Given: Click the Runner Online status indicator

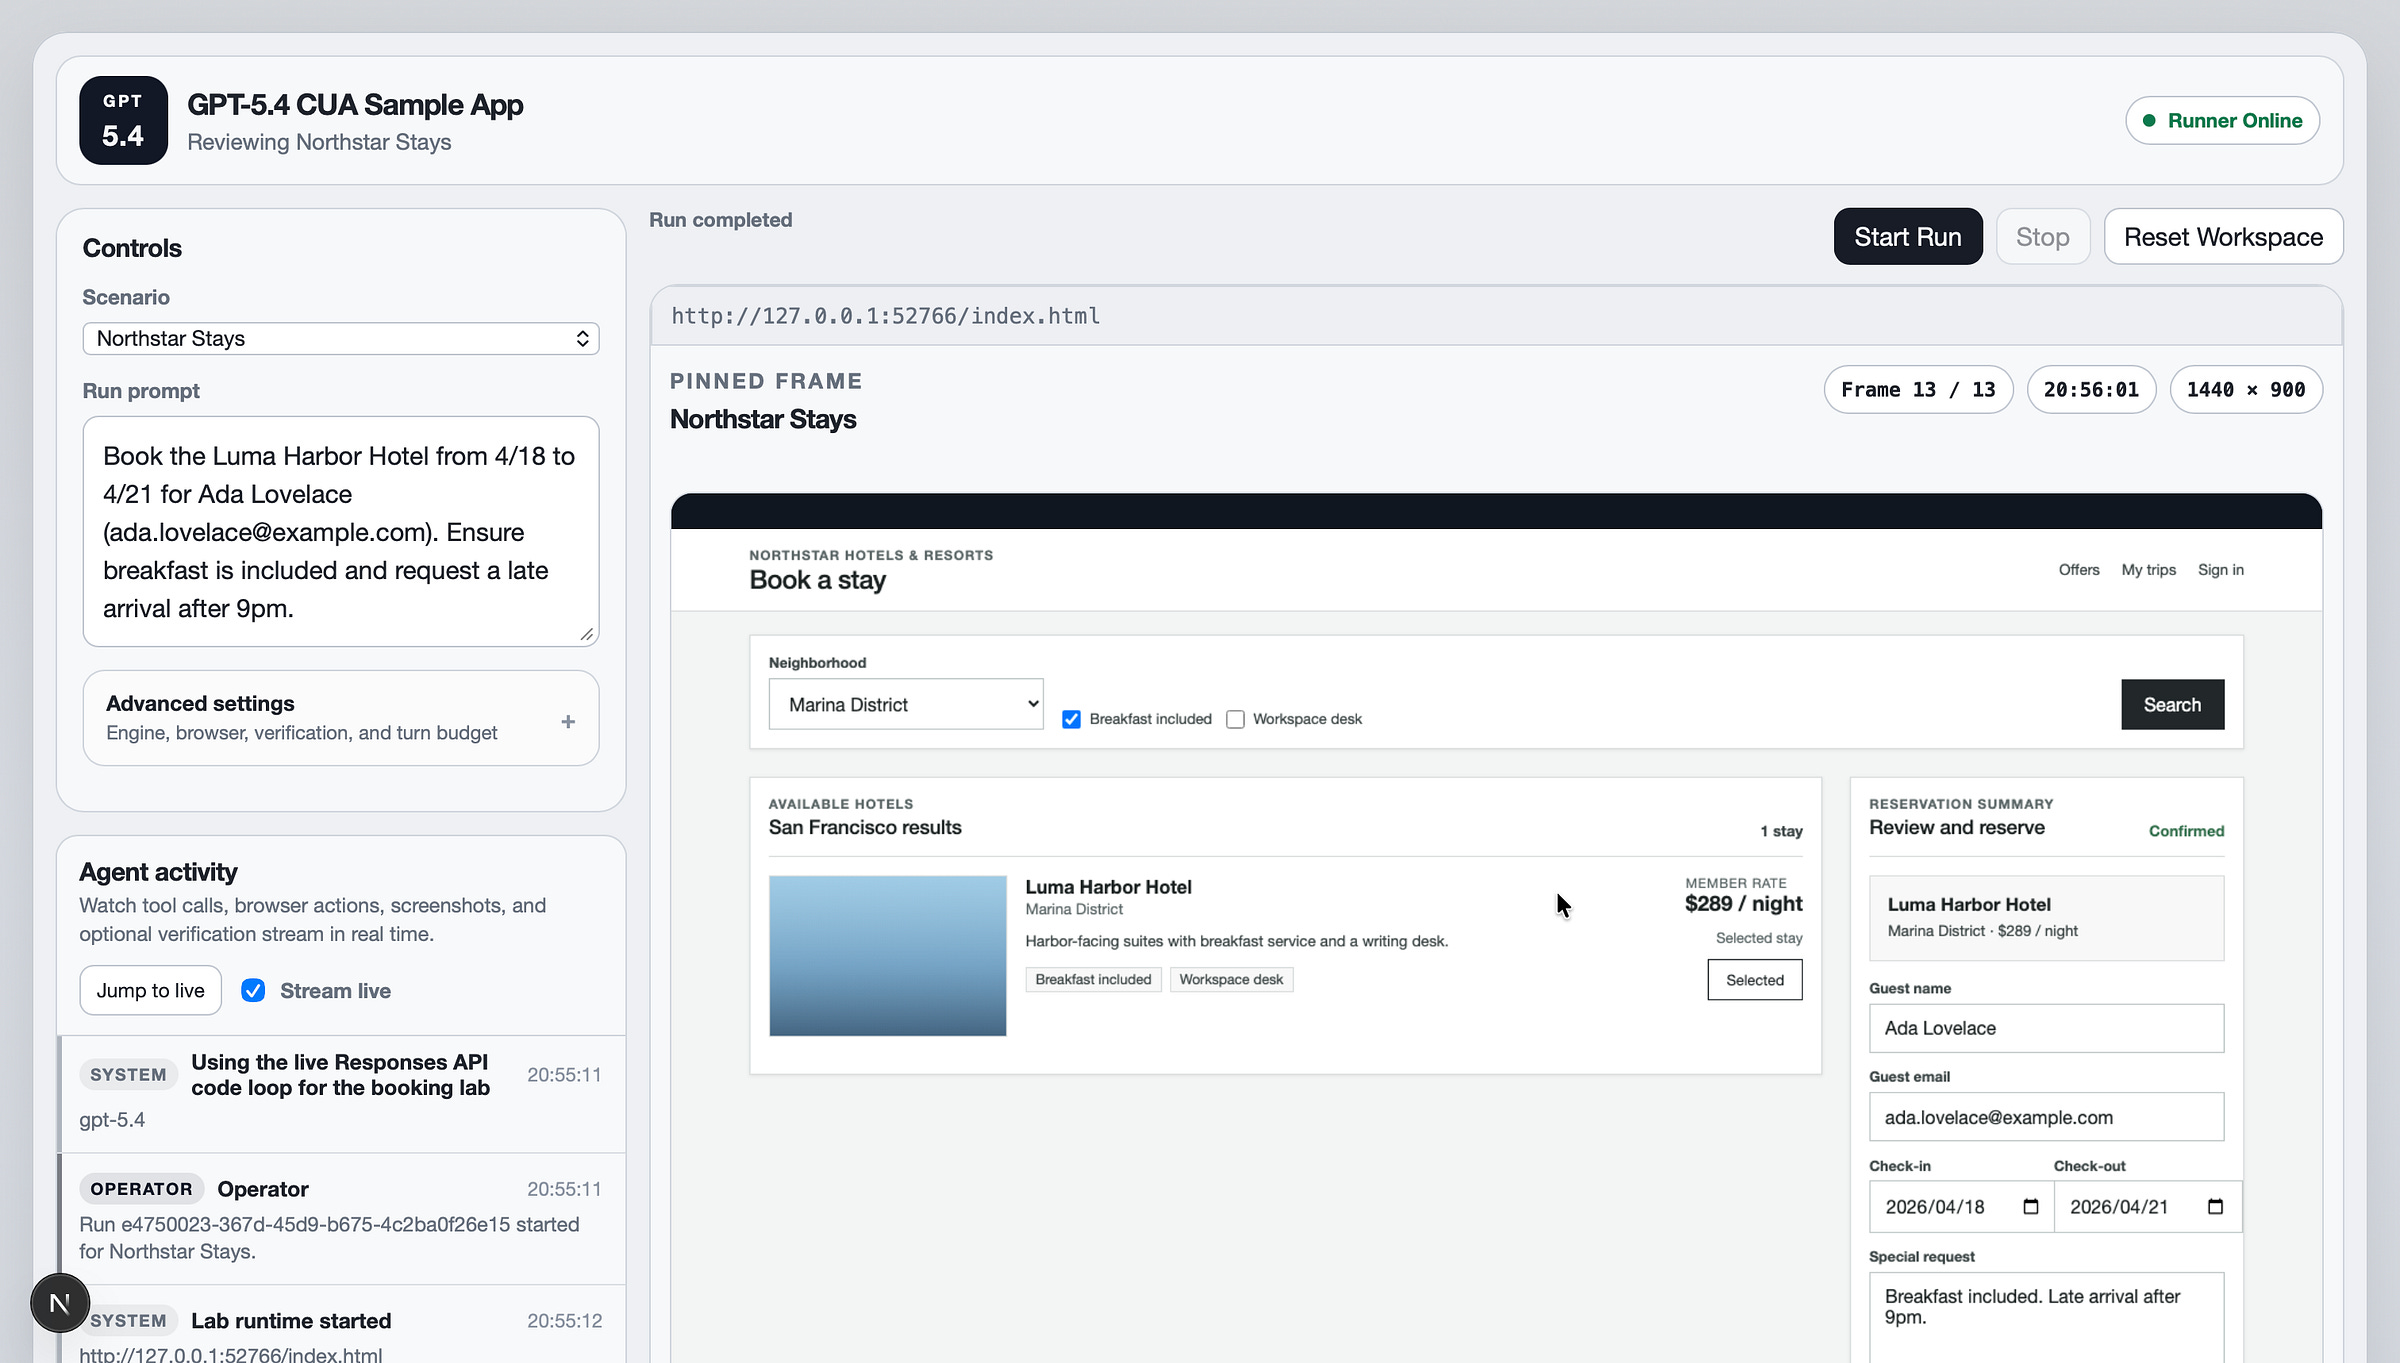Looking at the screenshot, I should point(2222,120).
